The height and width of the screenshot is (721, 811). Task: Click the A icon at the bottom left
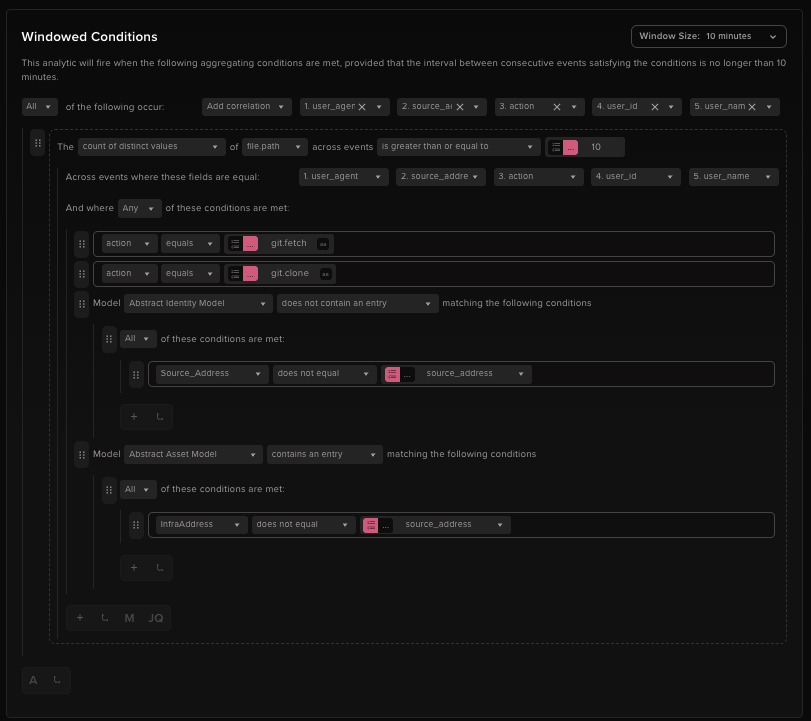coord(33,680)
